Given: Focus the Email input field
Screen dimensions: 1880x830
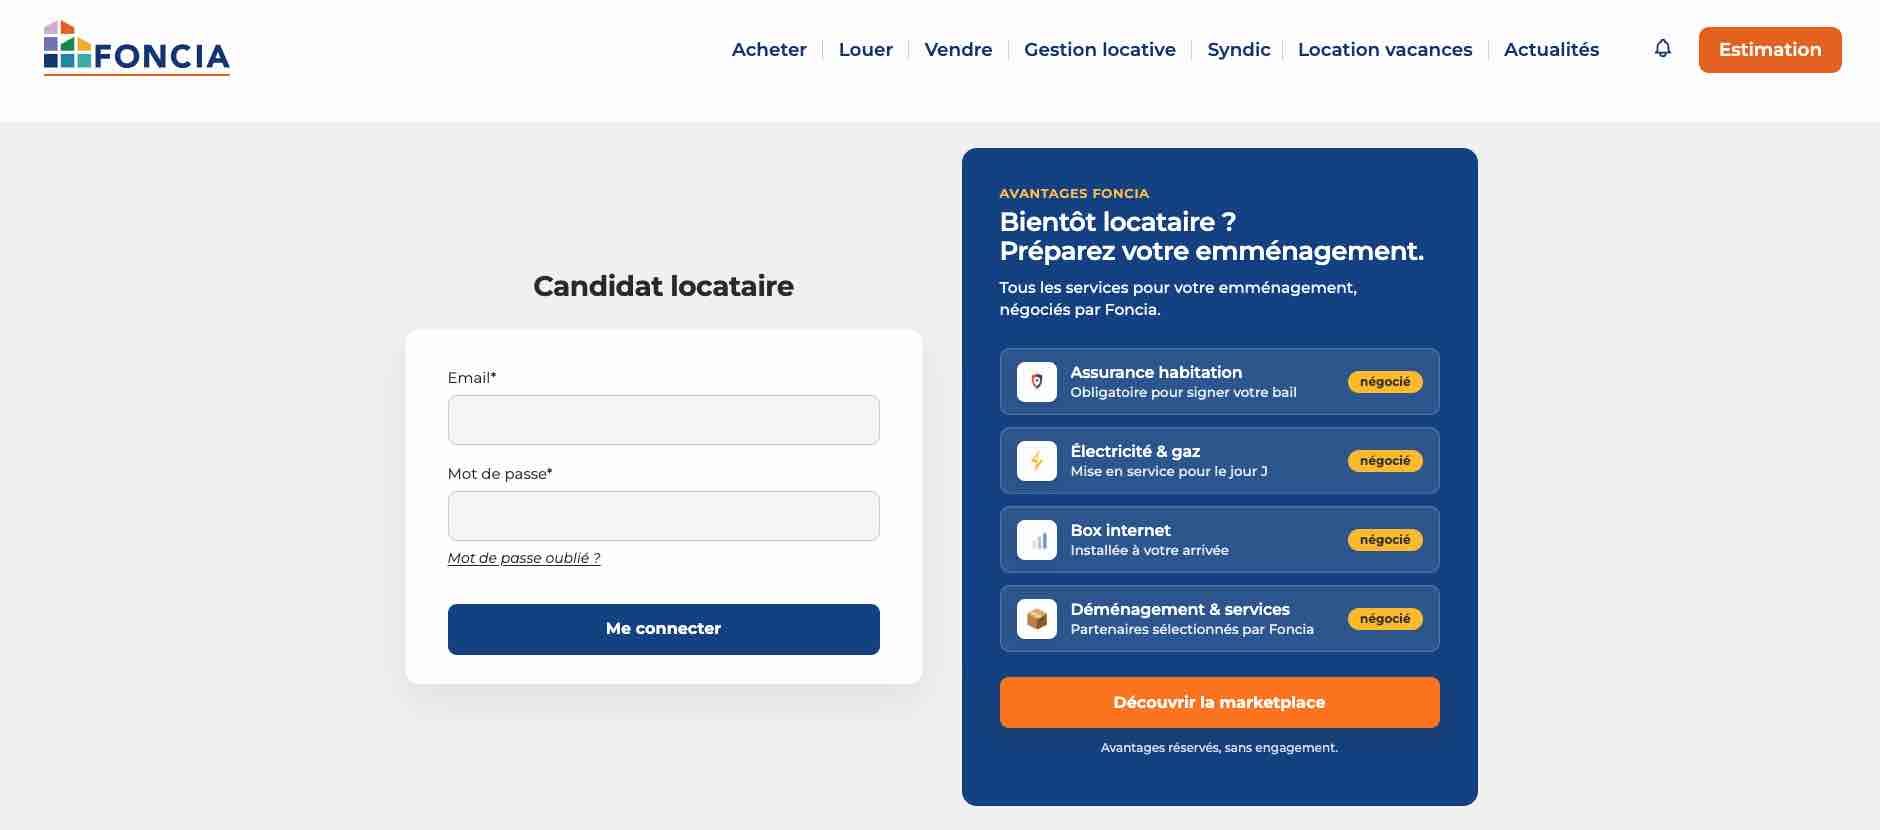Looking at the screenshot, I should 664,420.
